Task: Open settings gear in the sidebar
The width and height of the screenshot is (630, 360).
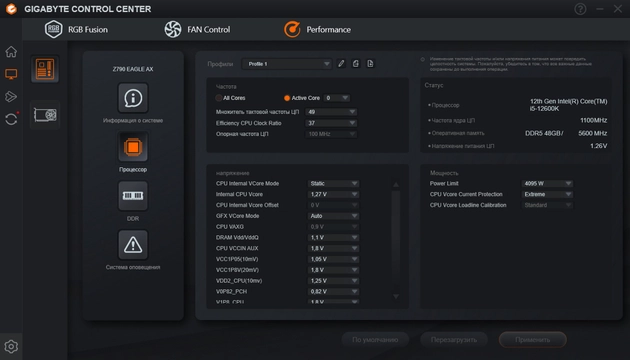Action: (11, 346)
